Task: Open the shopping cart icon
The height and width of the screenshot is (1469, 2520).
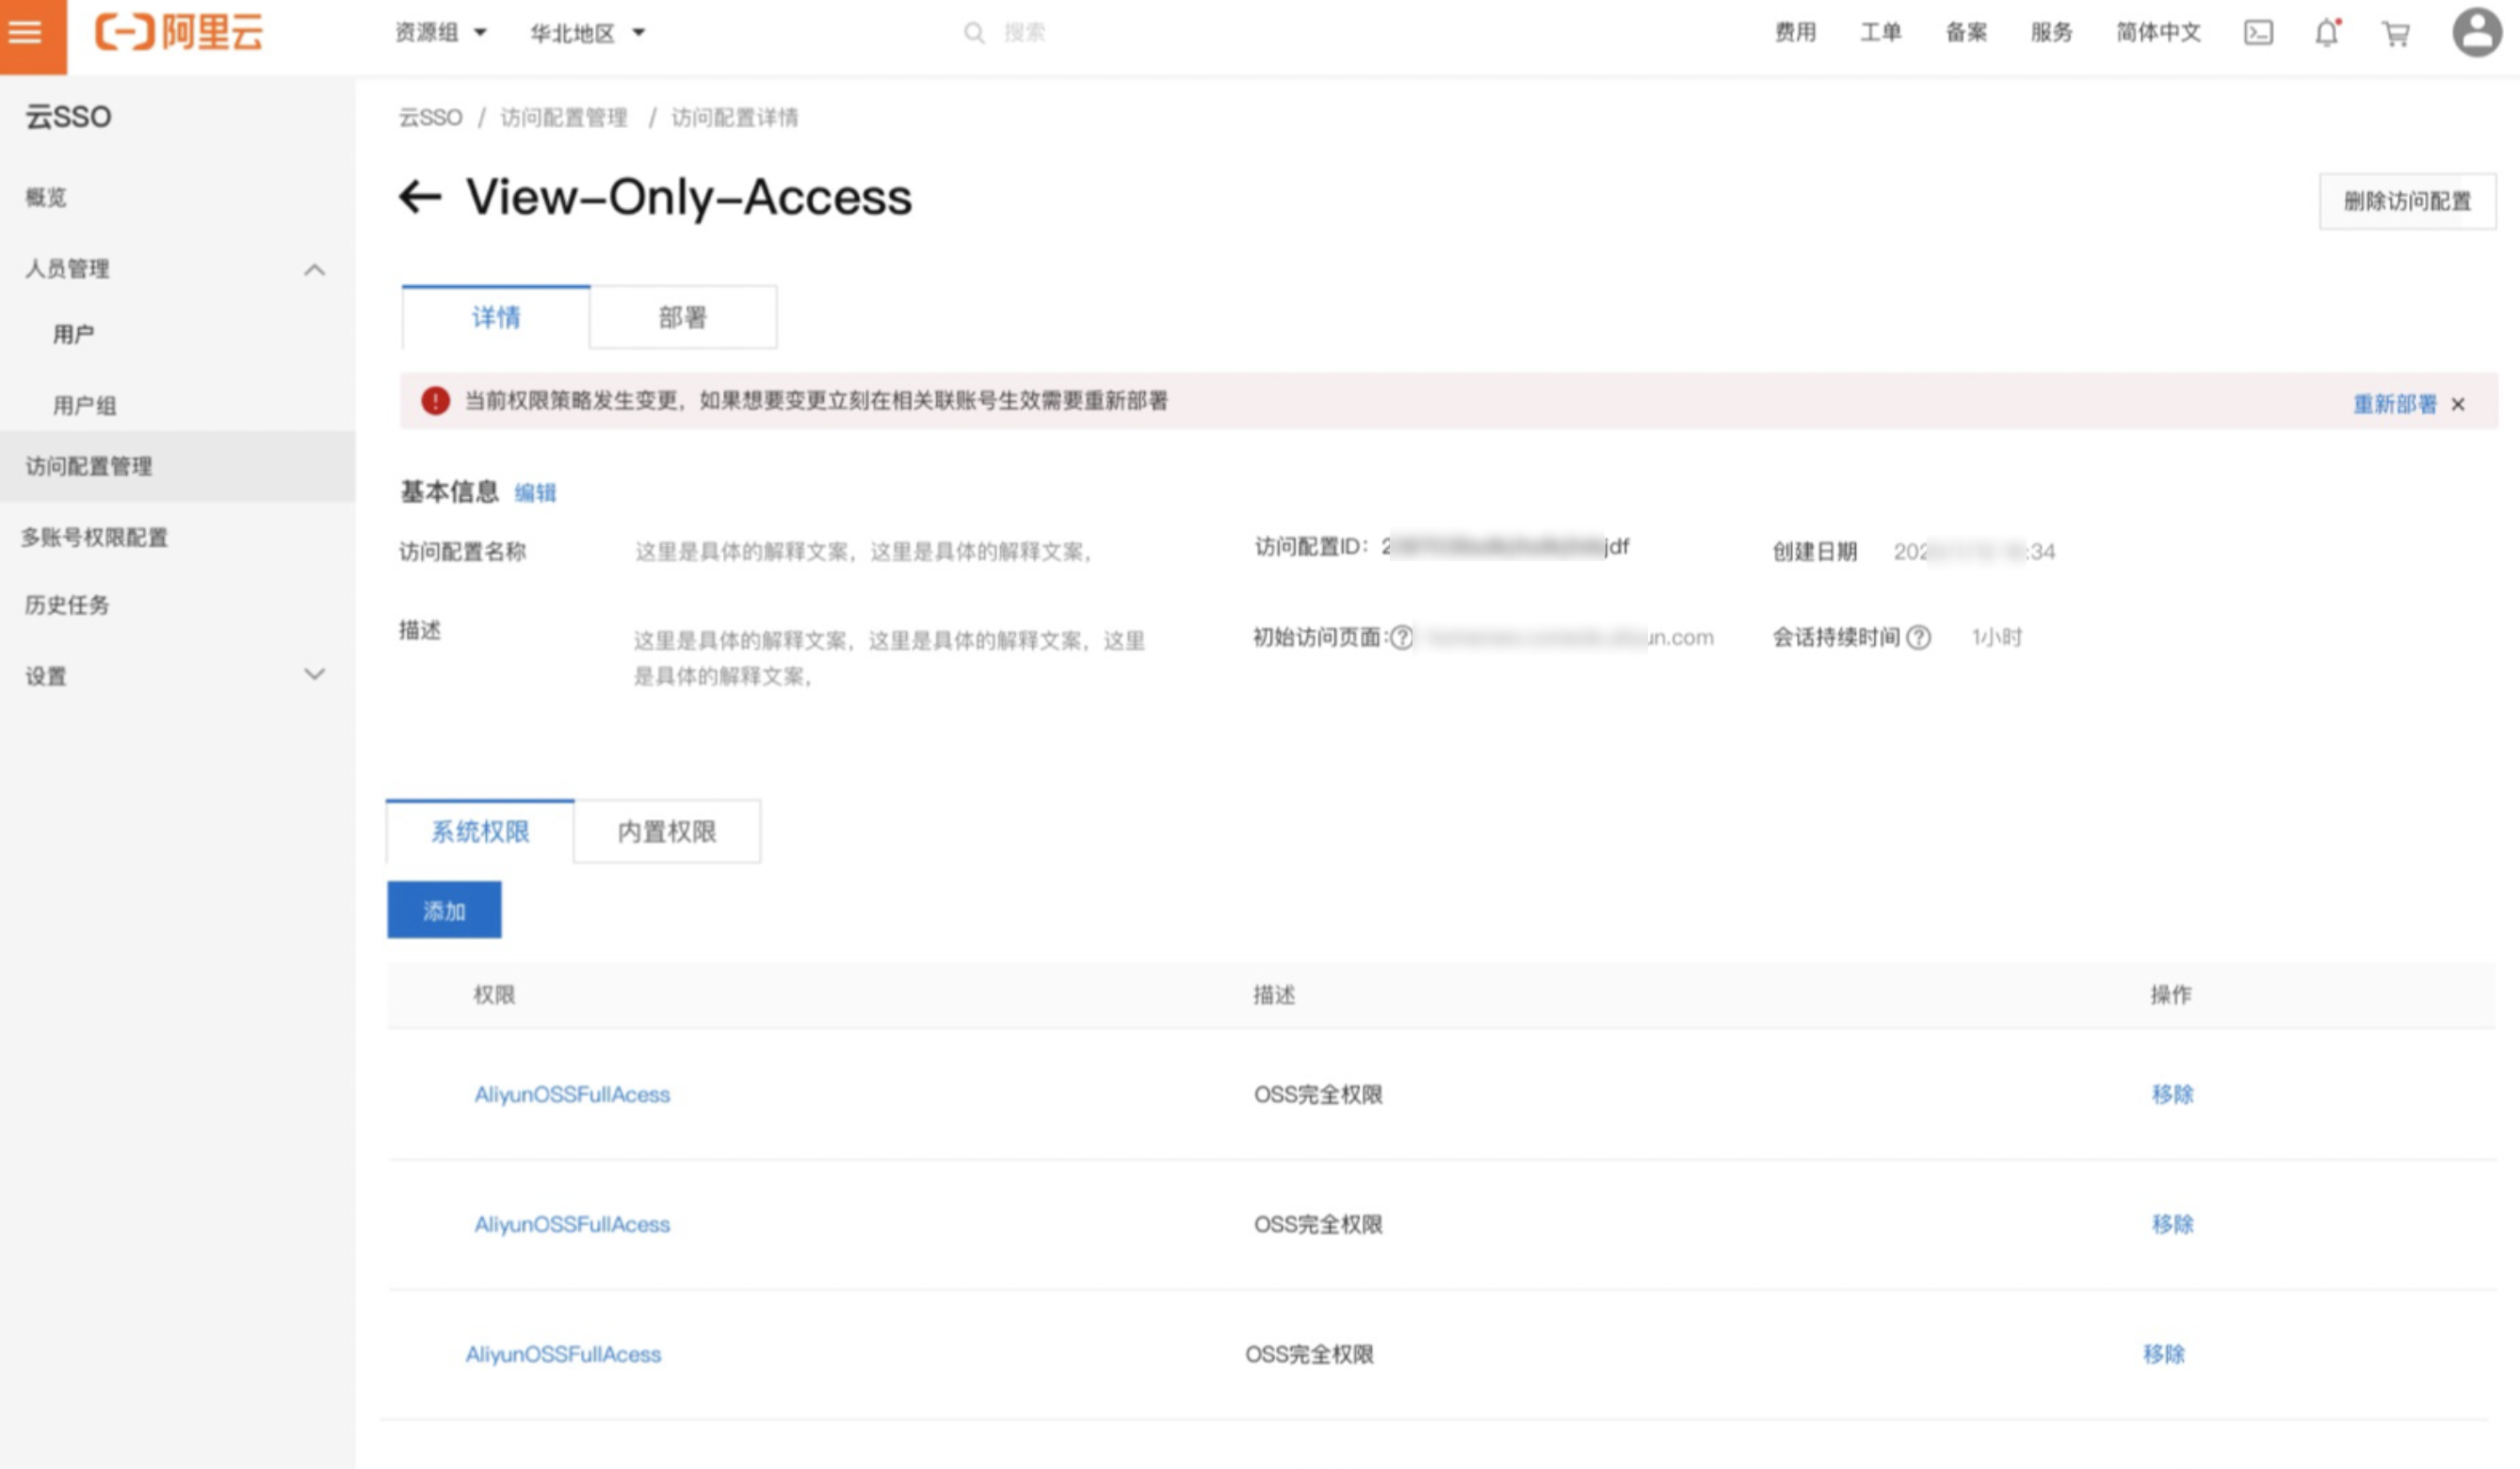Action: [2396, 35]
